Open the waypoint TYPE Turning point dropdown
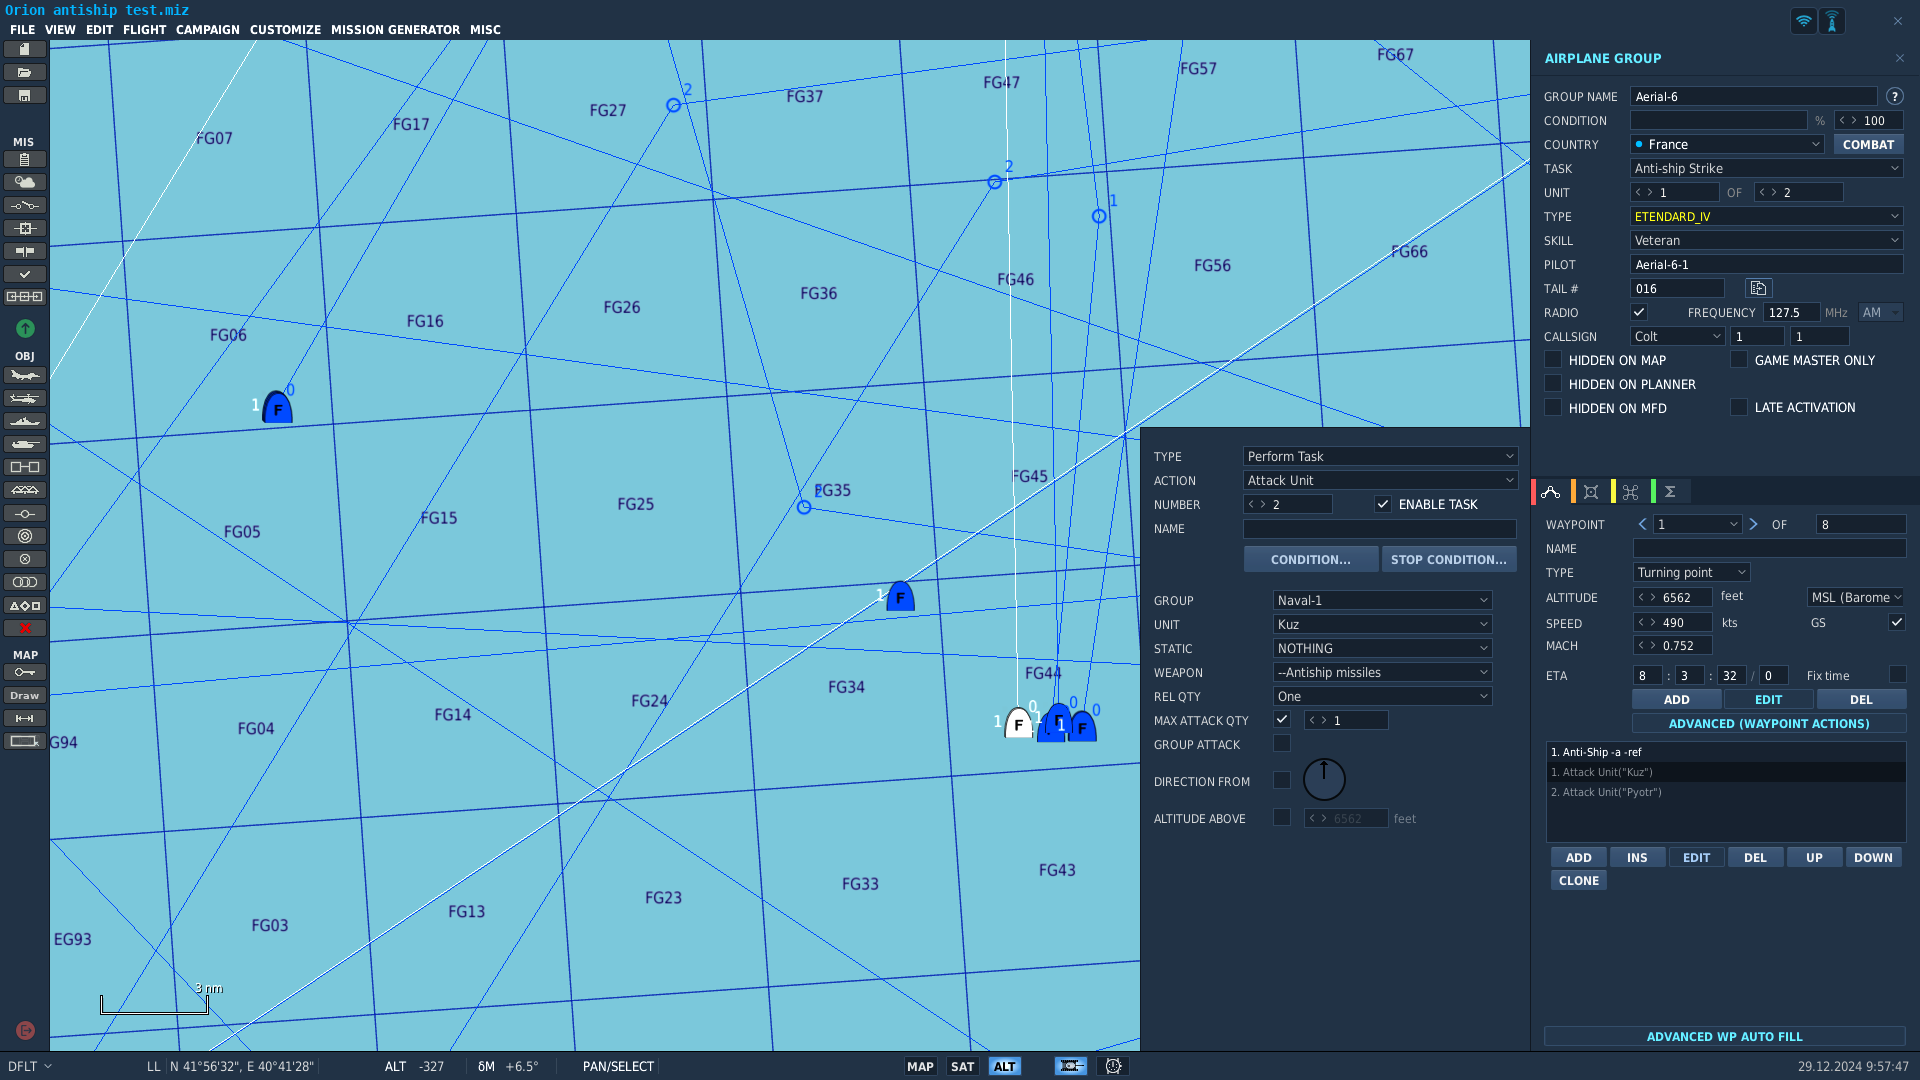This screenshot has width=1920, height=1080. tap(1692, 572)
